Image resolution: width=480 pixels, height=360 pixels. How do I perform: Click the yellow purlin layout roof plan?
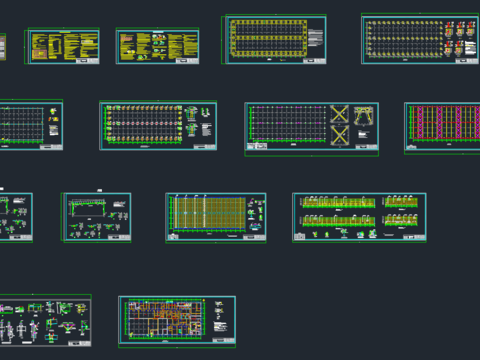tap(216, 218)
